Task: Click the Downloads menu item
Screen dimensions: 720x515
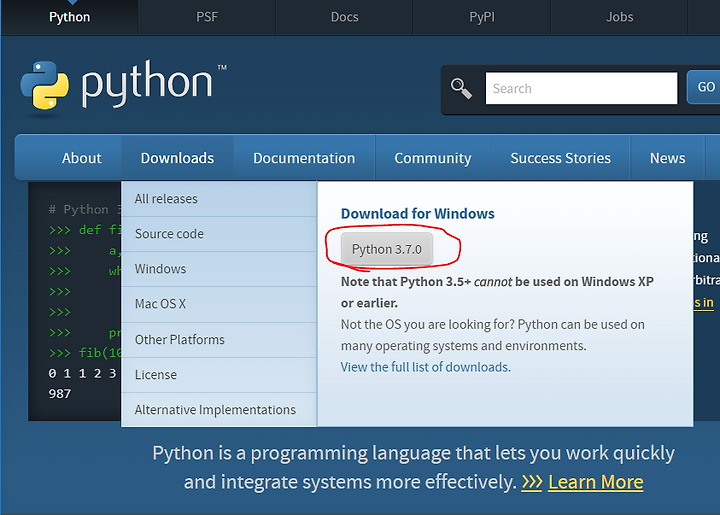Action: [x=177, y=158]
